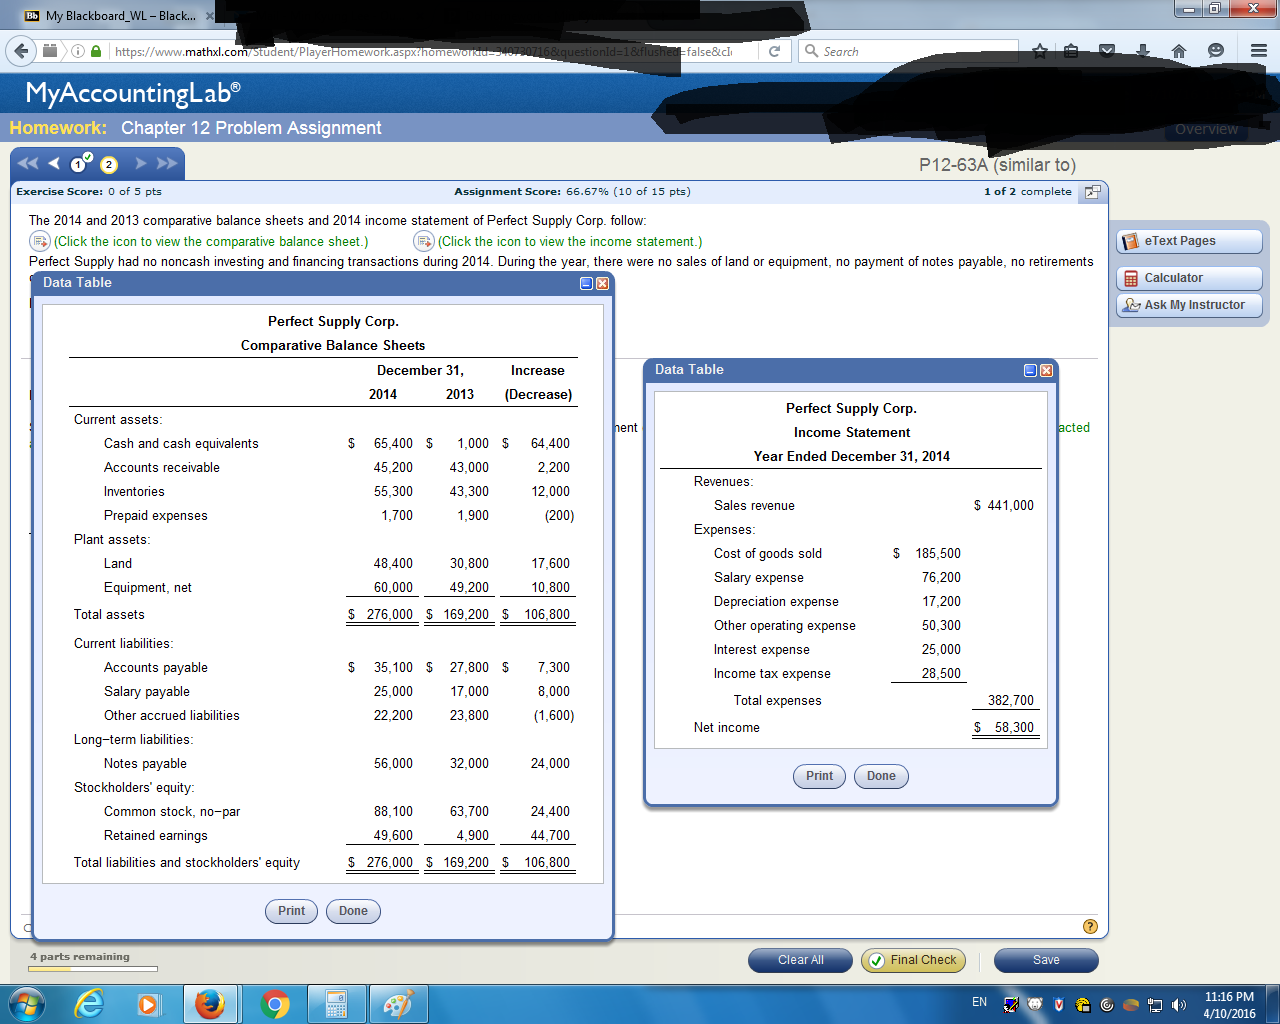1280x1024 pixels.
Task: Open the comparative balance sheet icon
Action: 40,241
